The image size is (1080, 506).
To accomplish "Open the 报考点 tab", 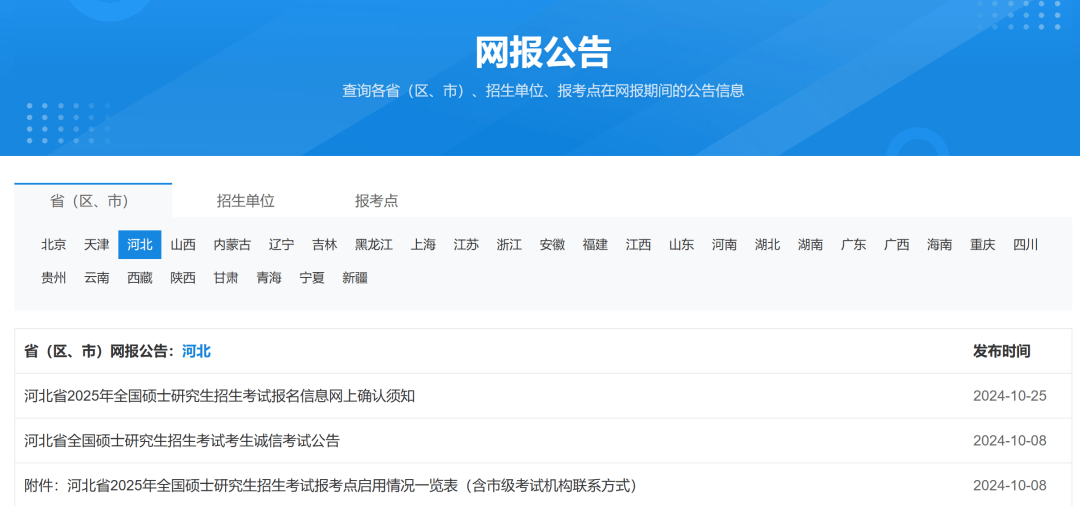I will [376, 201].
